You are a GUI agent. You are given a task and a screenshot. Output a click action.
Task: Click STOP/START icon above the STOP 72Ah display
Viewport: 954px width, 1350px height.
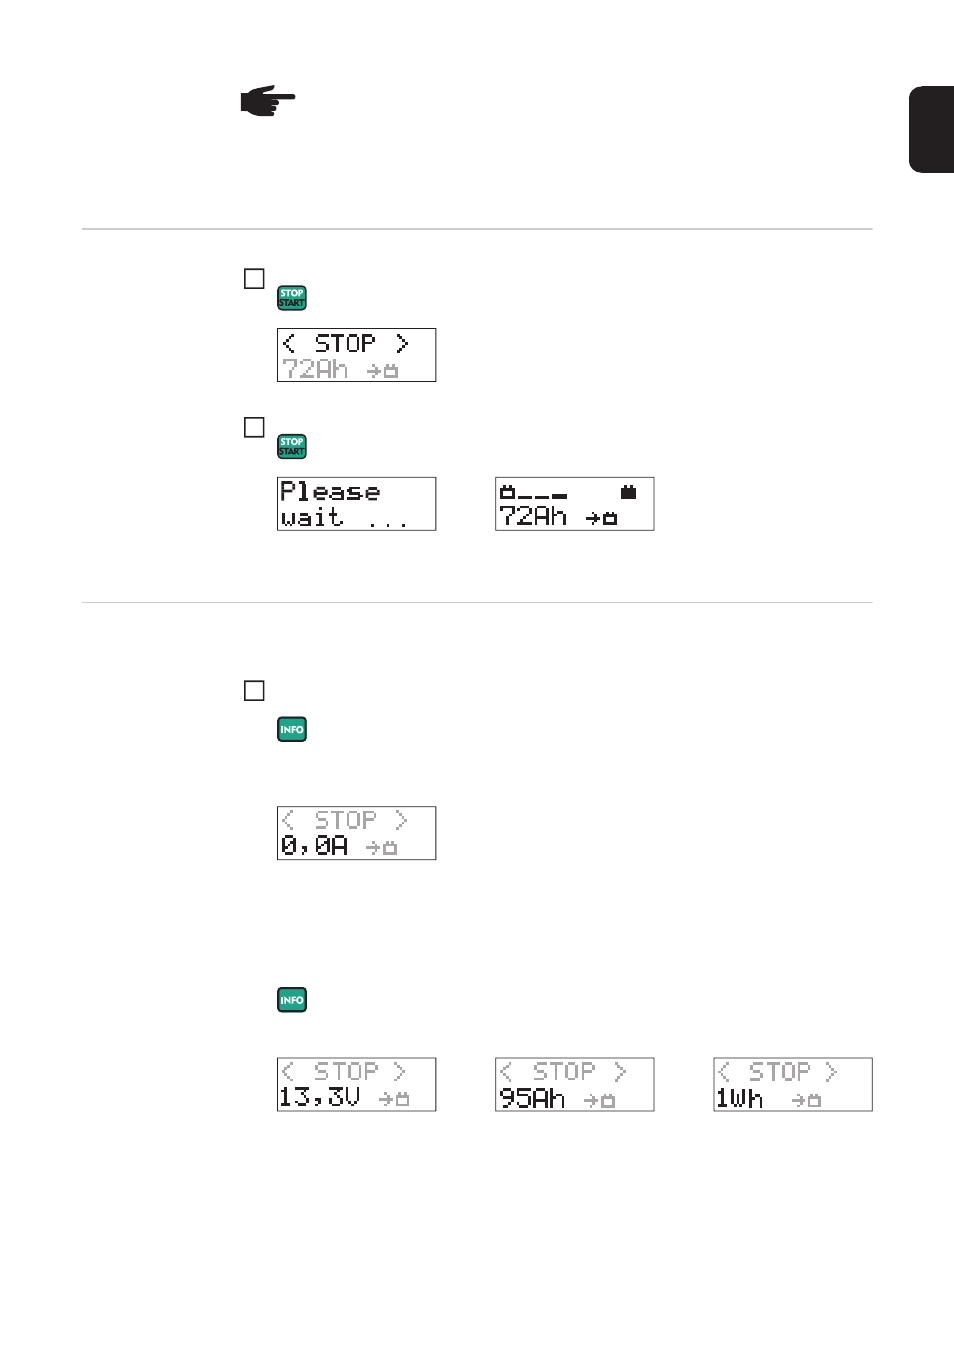(292, 298)
